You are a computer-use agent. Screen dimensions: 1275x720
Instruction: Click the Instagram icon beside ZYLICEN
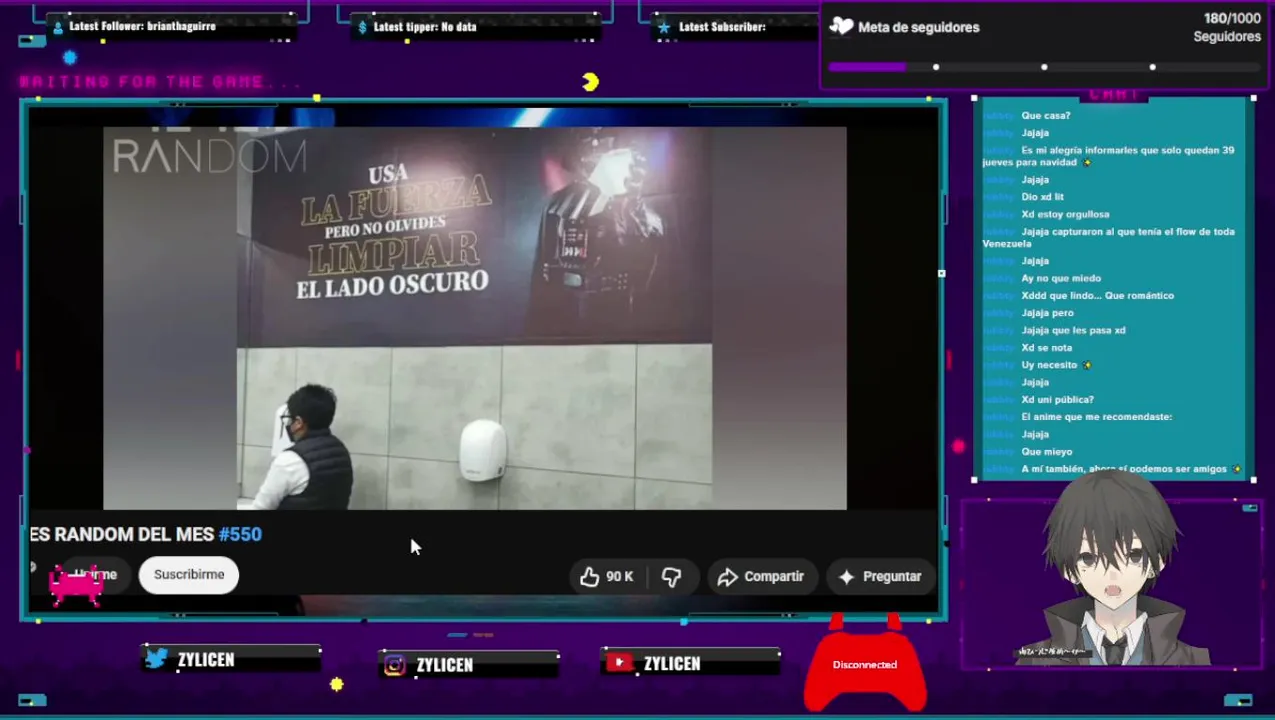tap(395, 665)
